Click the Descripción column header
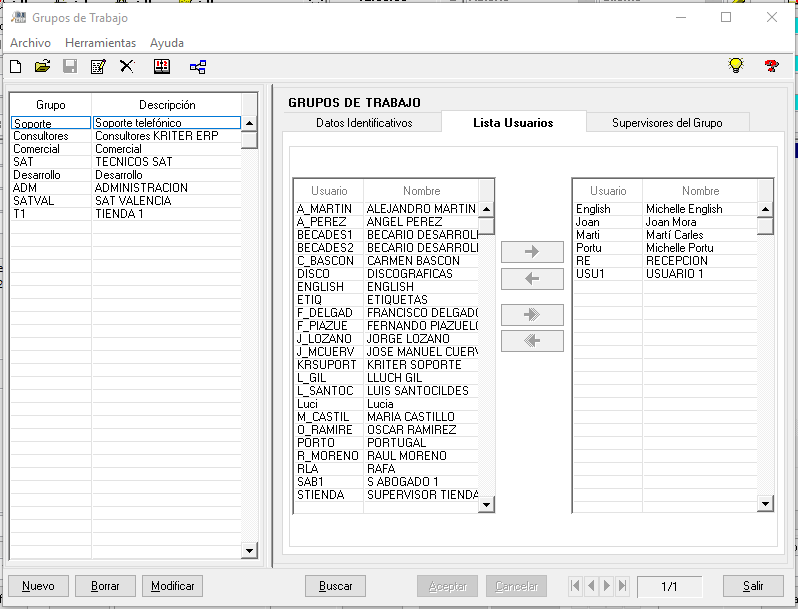The height and width of the screenshot is (609, 798). [167, 105]
